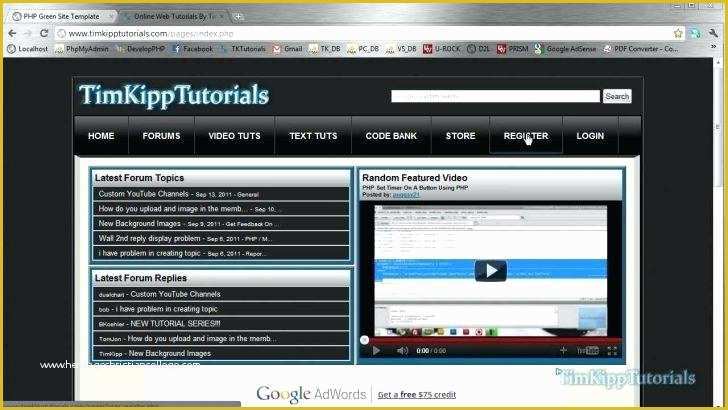Image resolution: width=728 pixels, height=410 pixels.
Task: Click the TimKippTutorials site logo
Action: [174, 96]
